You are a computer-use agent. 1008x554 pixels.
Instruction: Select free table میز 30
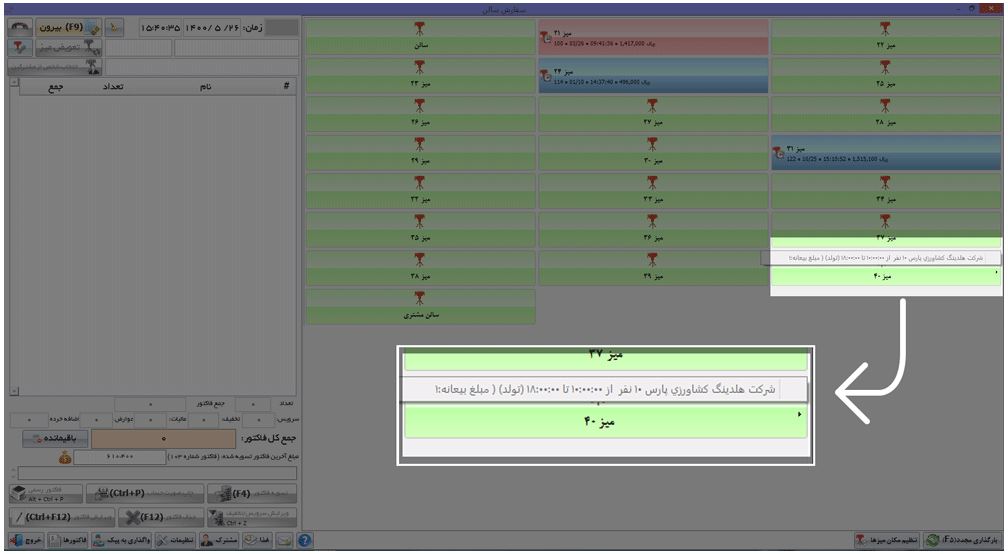click(x=653, y=153)
